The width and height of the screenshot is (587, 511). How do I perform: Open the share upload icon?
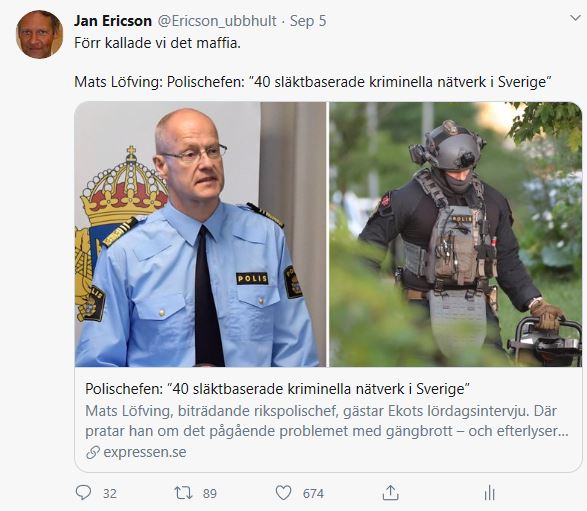pyautogui.click(x=390, y=493)
